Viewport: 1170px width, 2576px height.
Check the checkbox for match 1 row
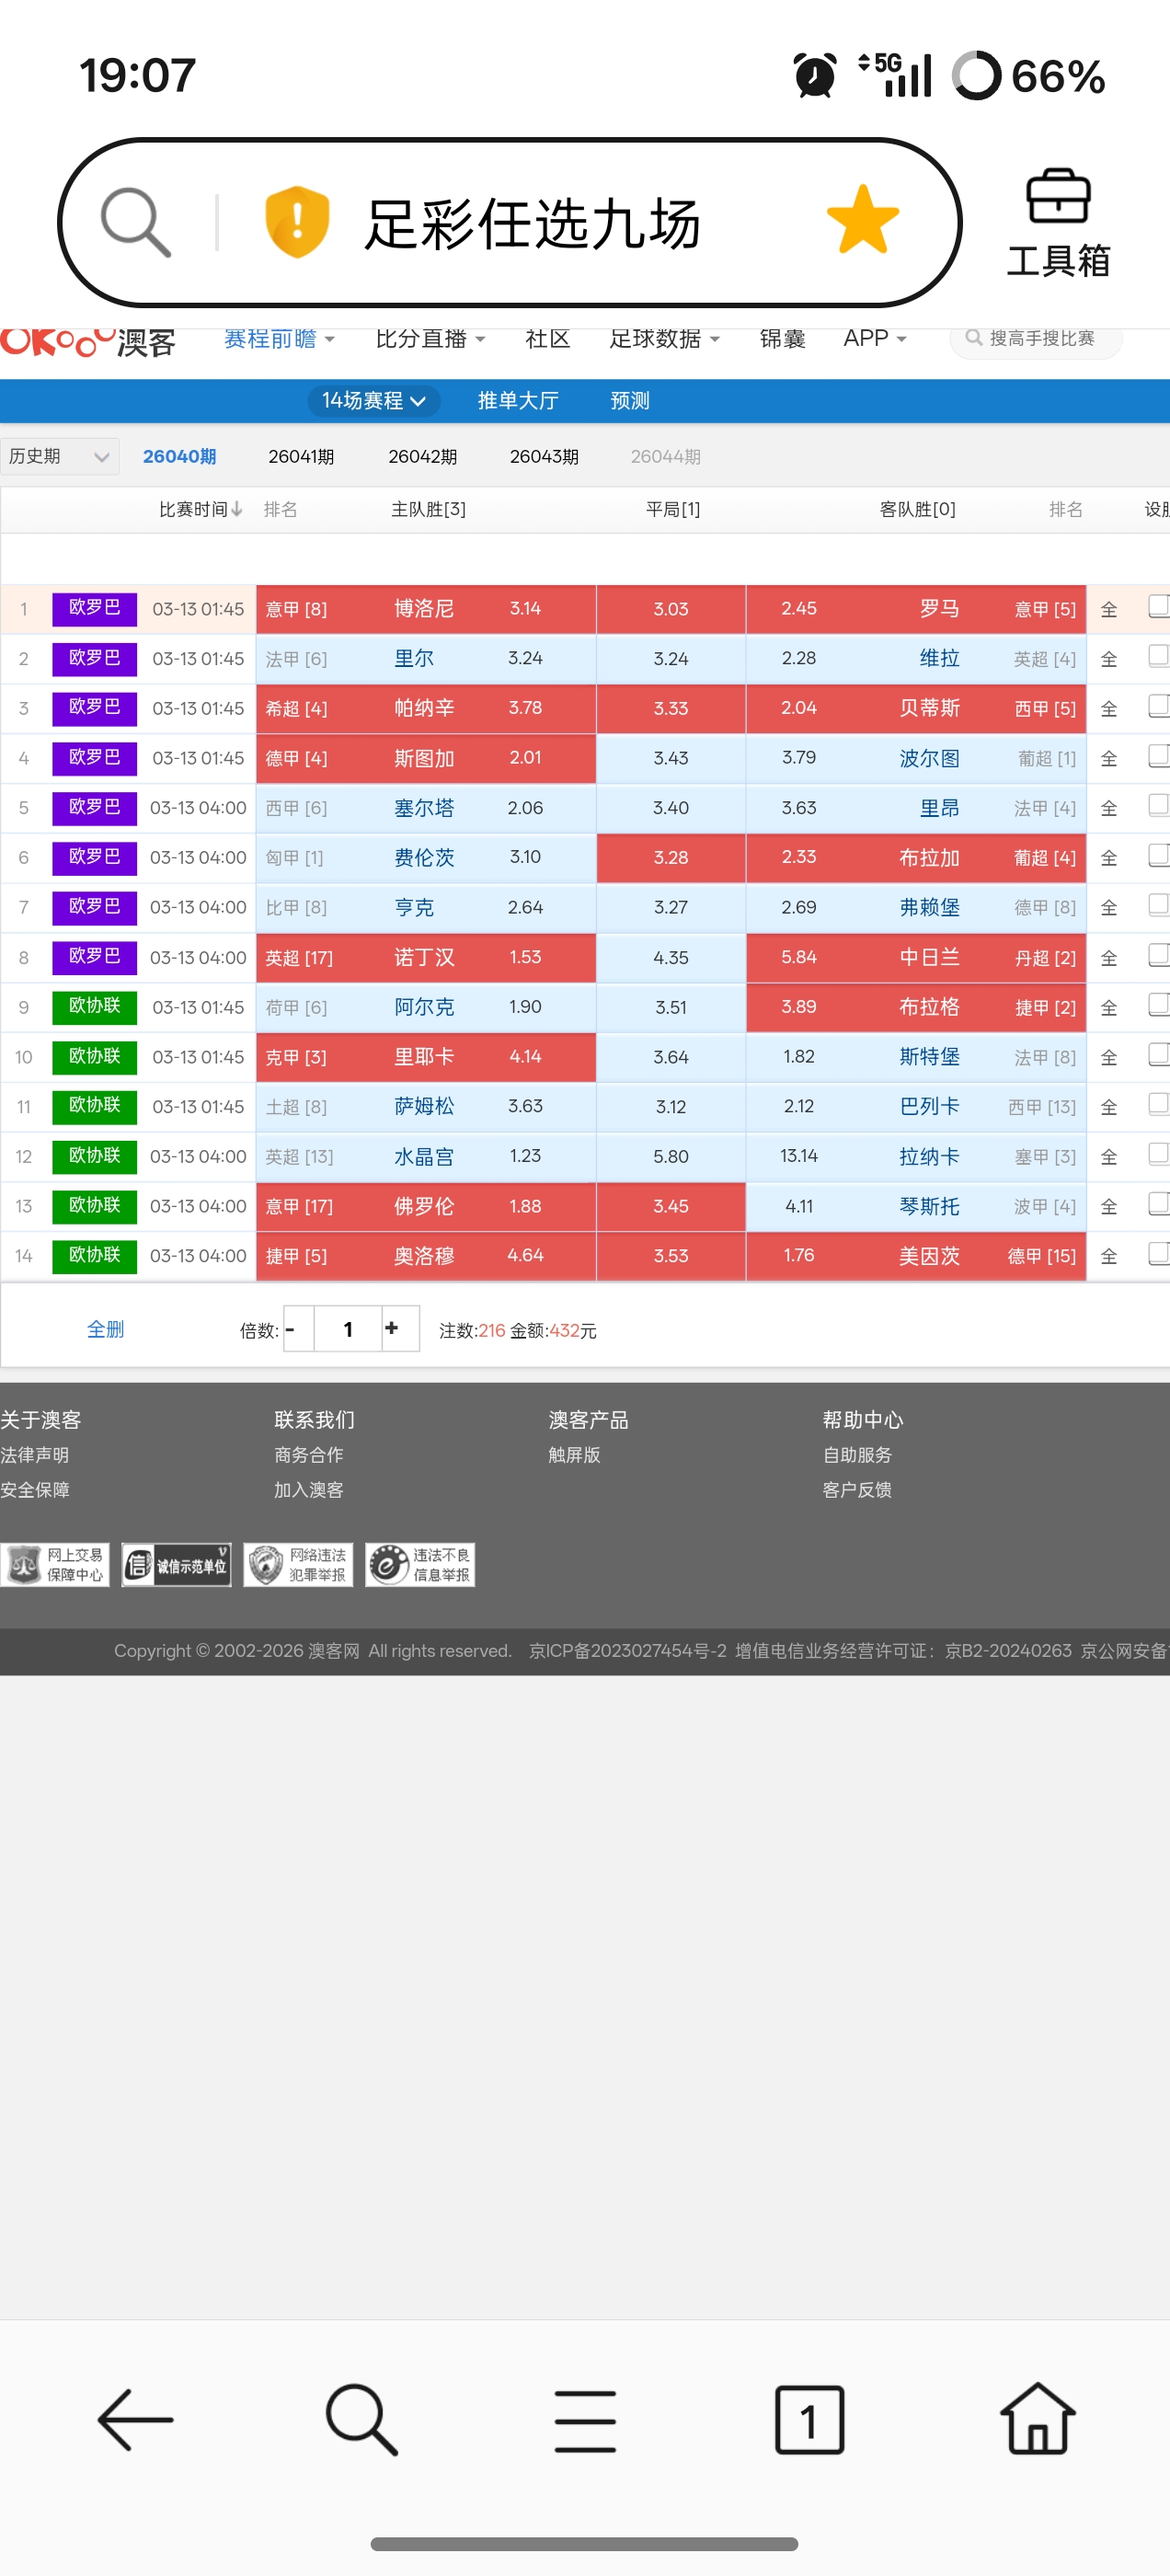[x=1158, y=606]
